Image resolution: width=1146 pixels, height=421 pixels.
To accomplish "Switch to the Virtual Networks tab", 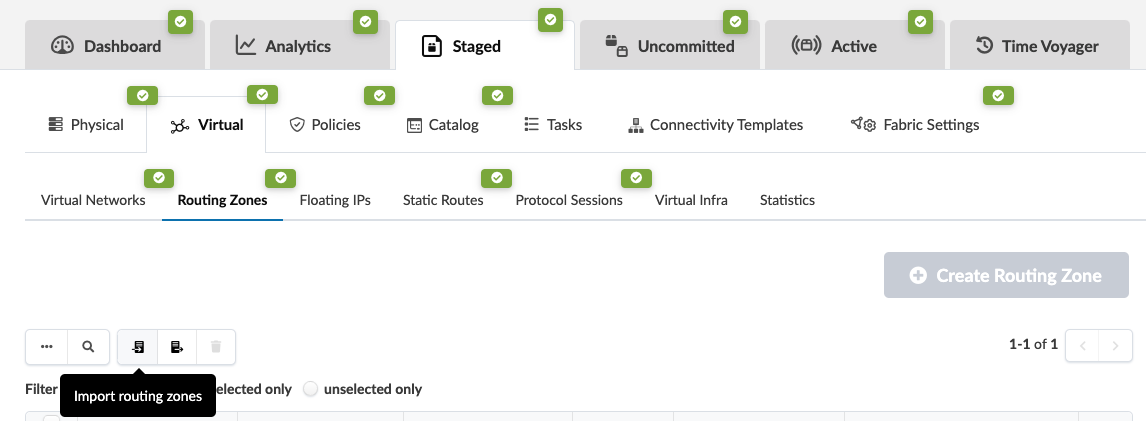I will pyautogui.click(x=93, y=200).
